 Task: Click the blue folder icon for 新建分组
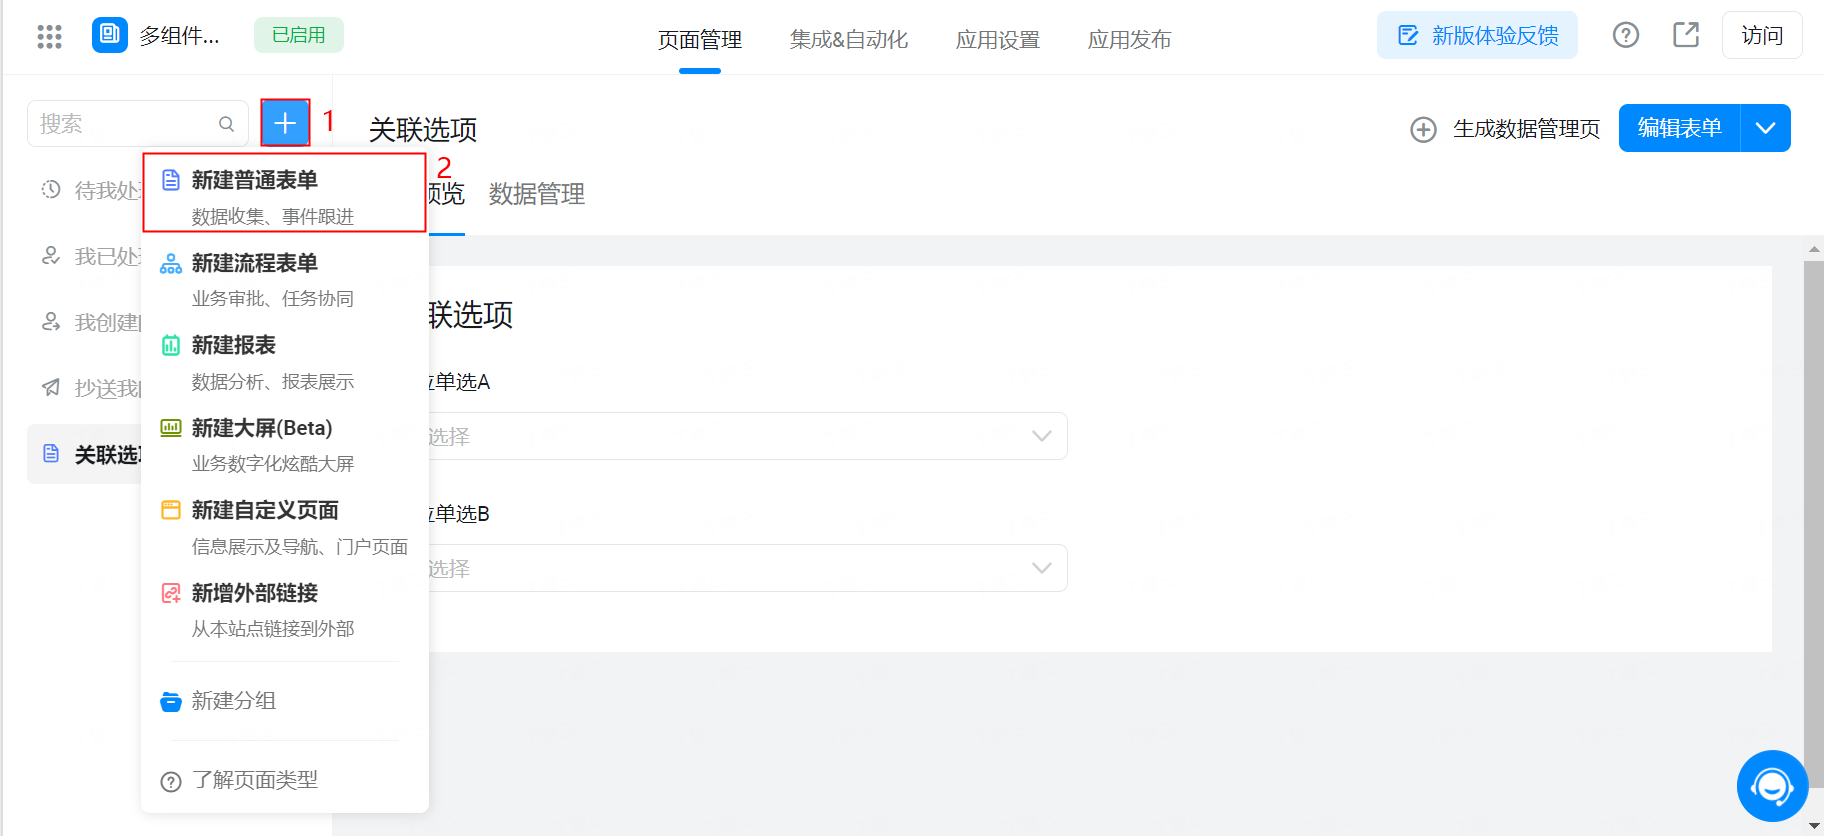(x=171, y=702)
